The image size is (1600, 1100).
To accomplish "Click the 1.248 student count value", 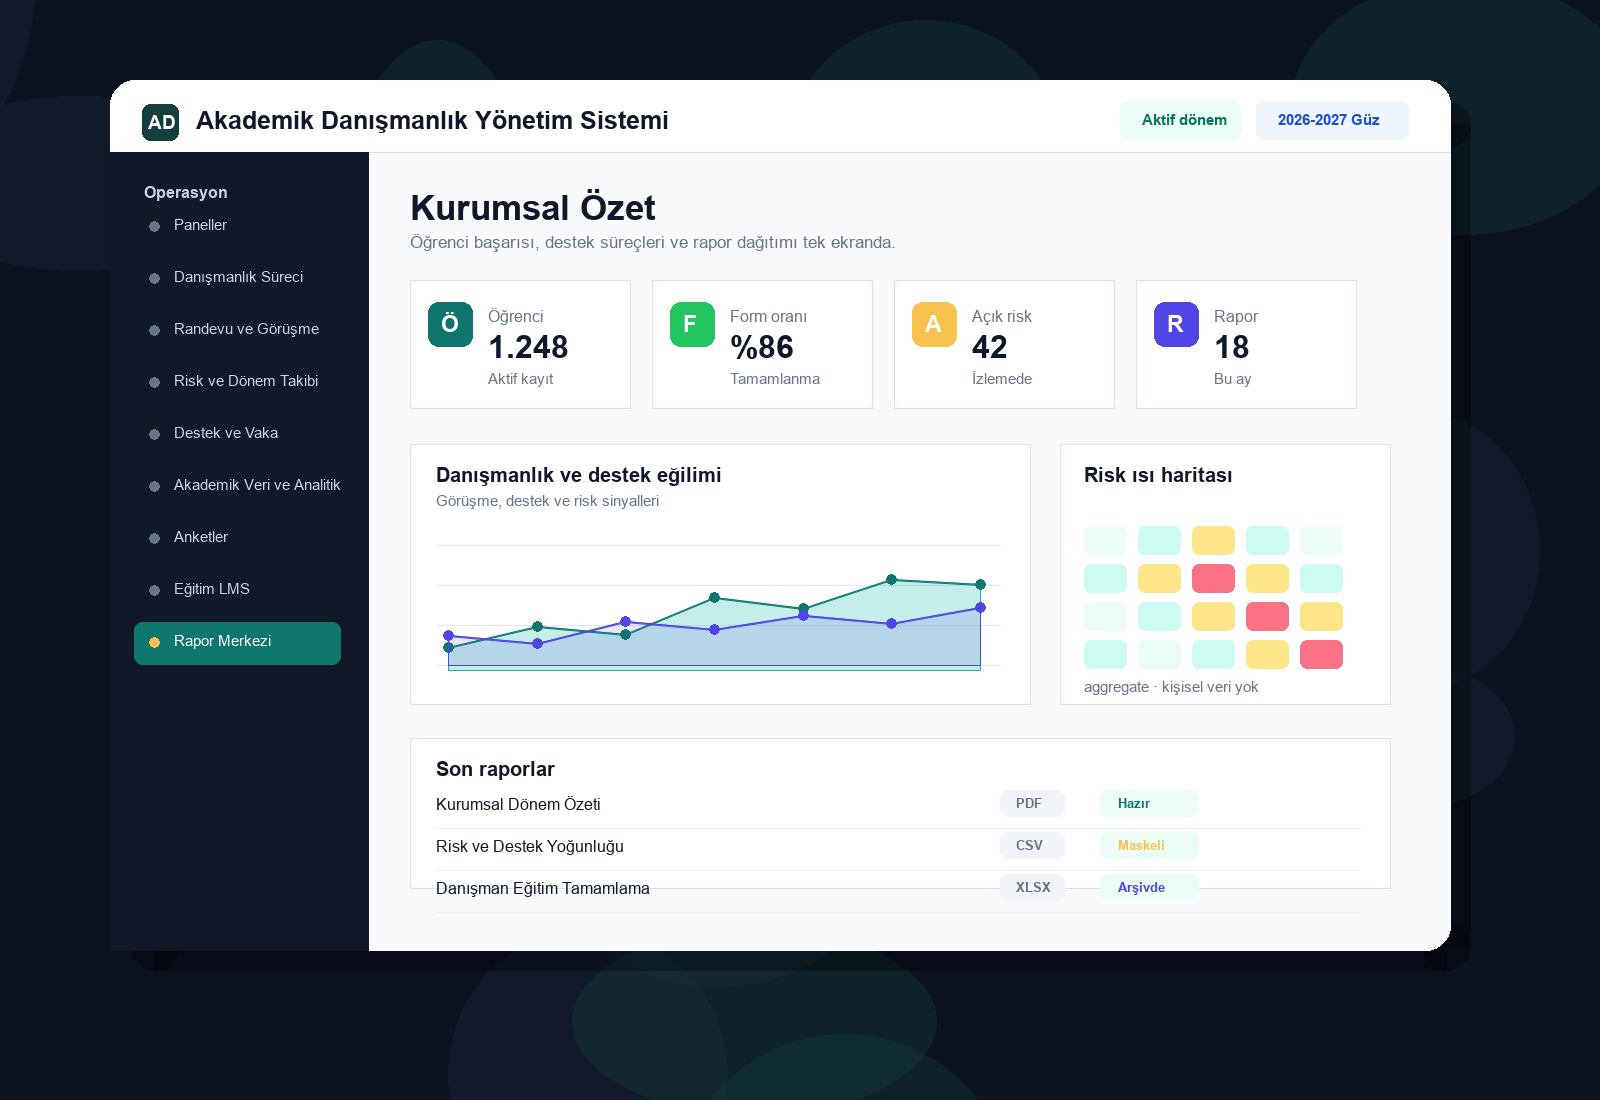I will 528,347.
